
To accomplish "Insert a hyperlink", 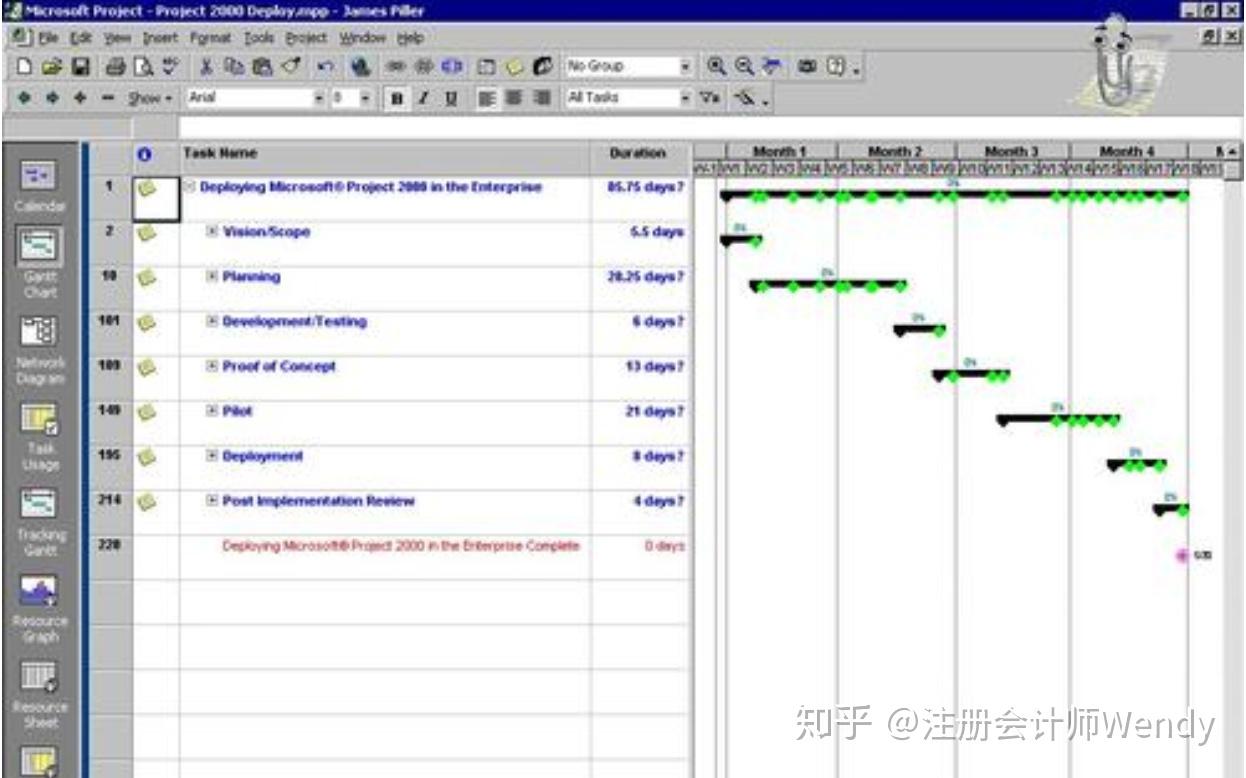I will 360,66.
